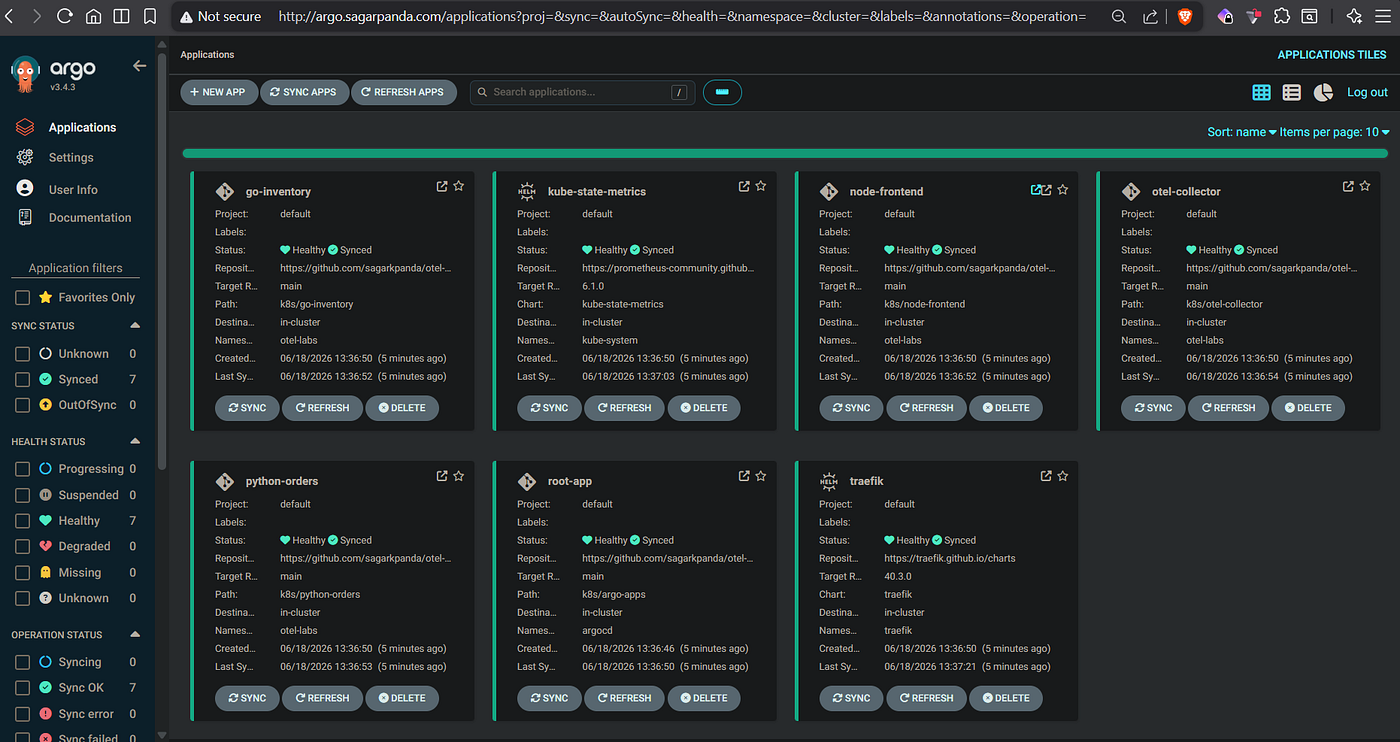Screen dimensions: 1400x742
Task: Star the python-orders application
Action: pyautogui.click(x=459, y=476)
